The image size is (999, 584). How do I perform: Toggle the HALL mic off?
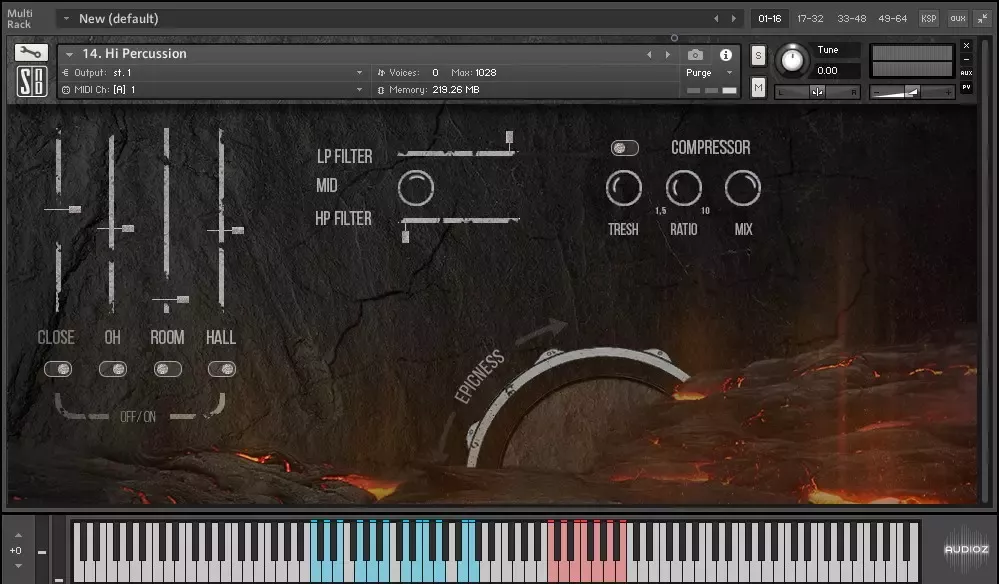tap(222, 369)
